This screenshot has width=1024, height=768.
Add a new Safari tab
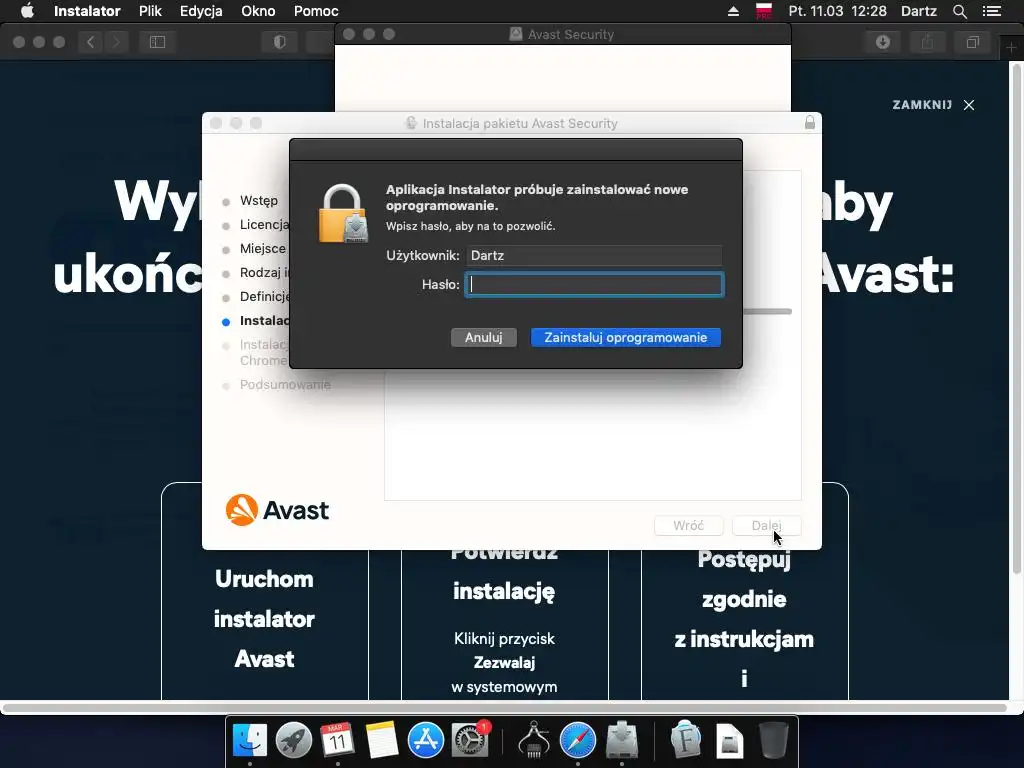click(1011, 48)
